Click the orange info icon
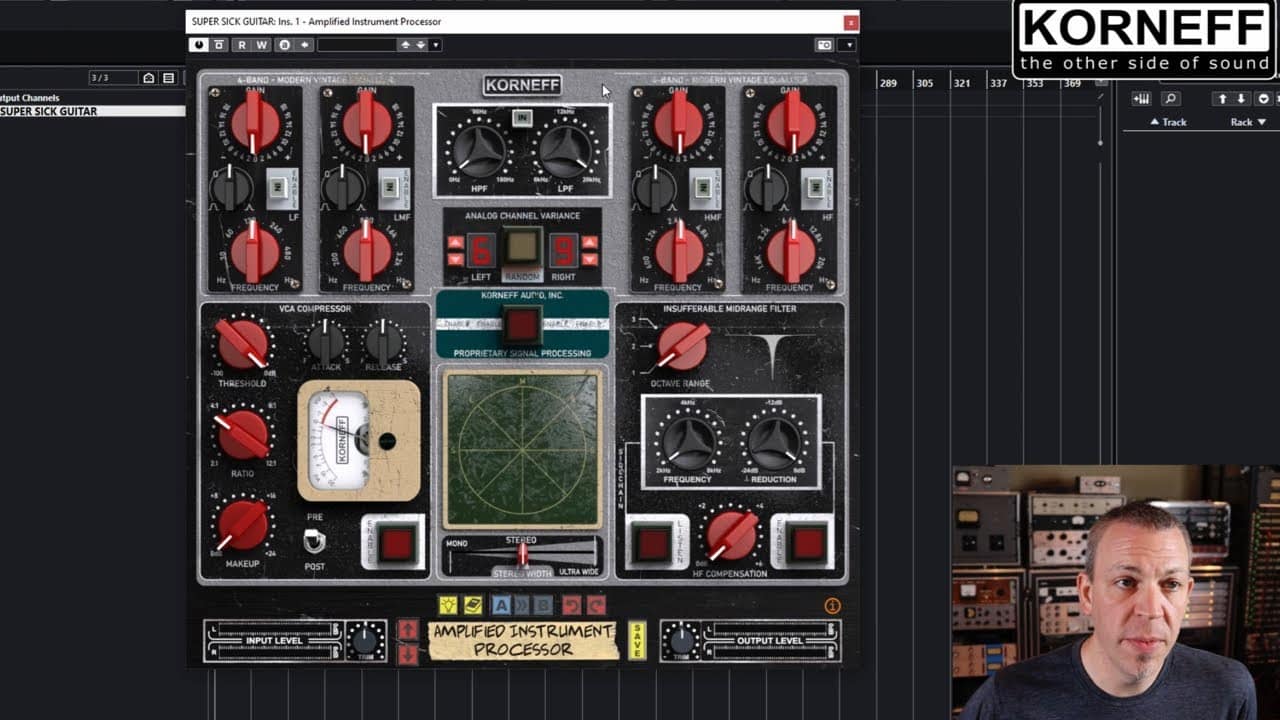 click(x=832, y=606)
